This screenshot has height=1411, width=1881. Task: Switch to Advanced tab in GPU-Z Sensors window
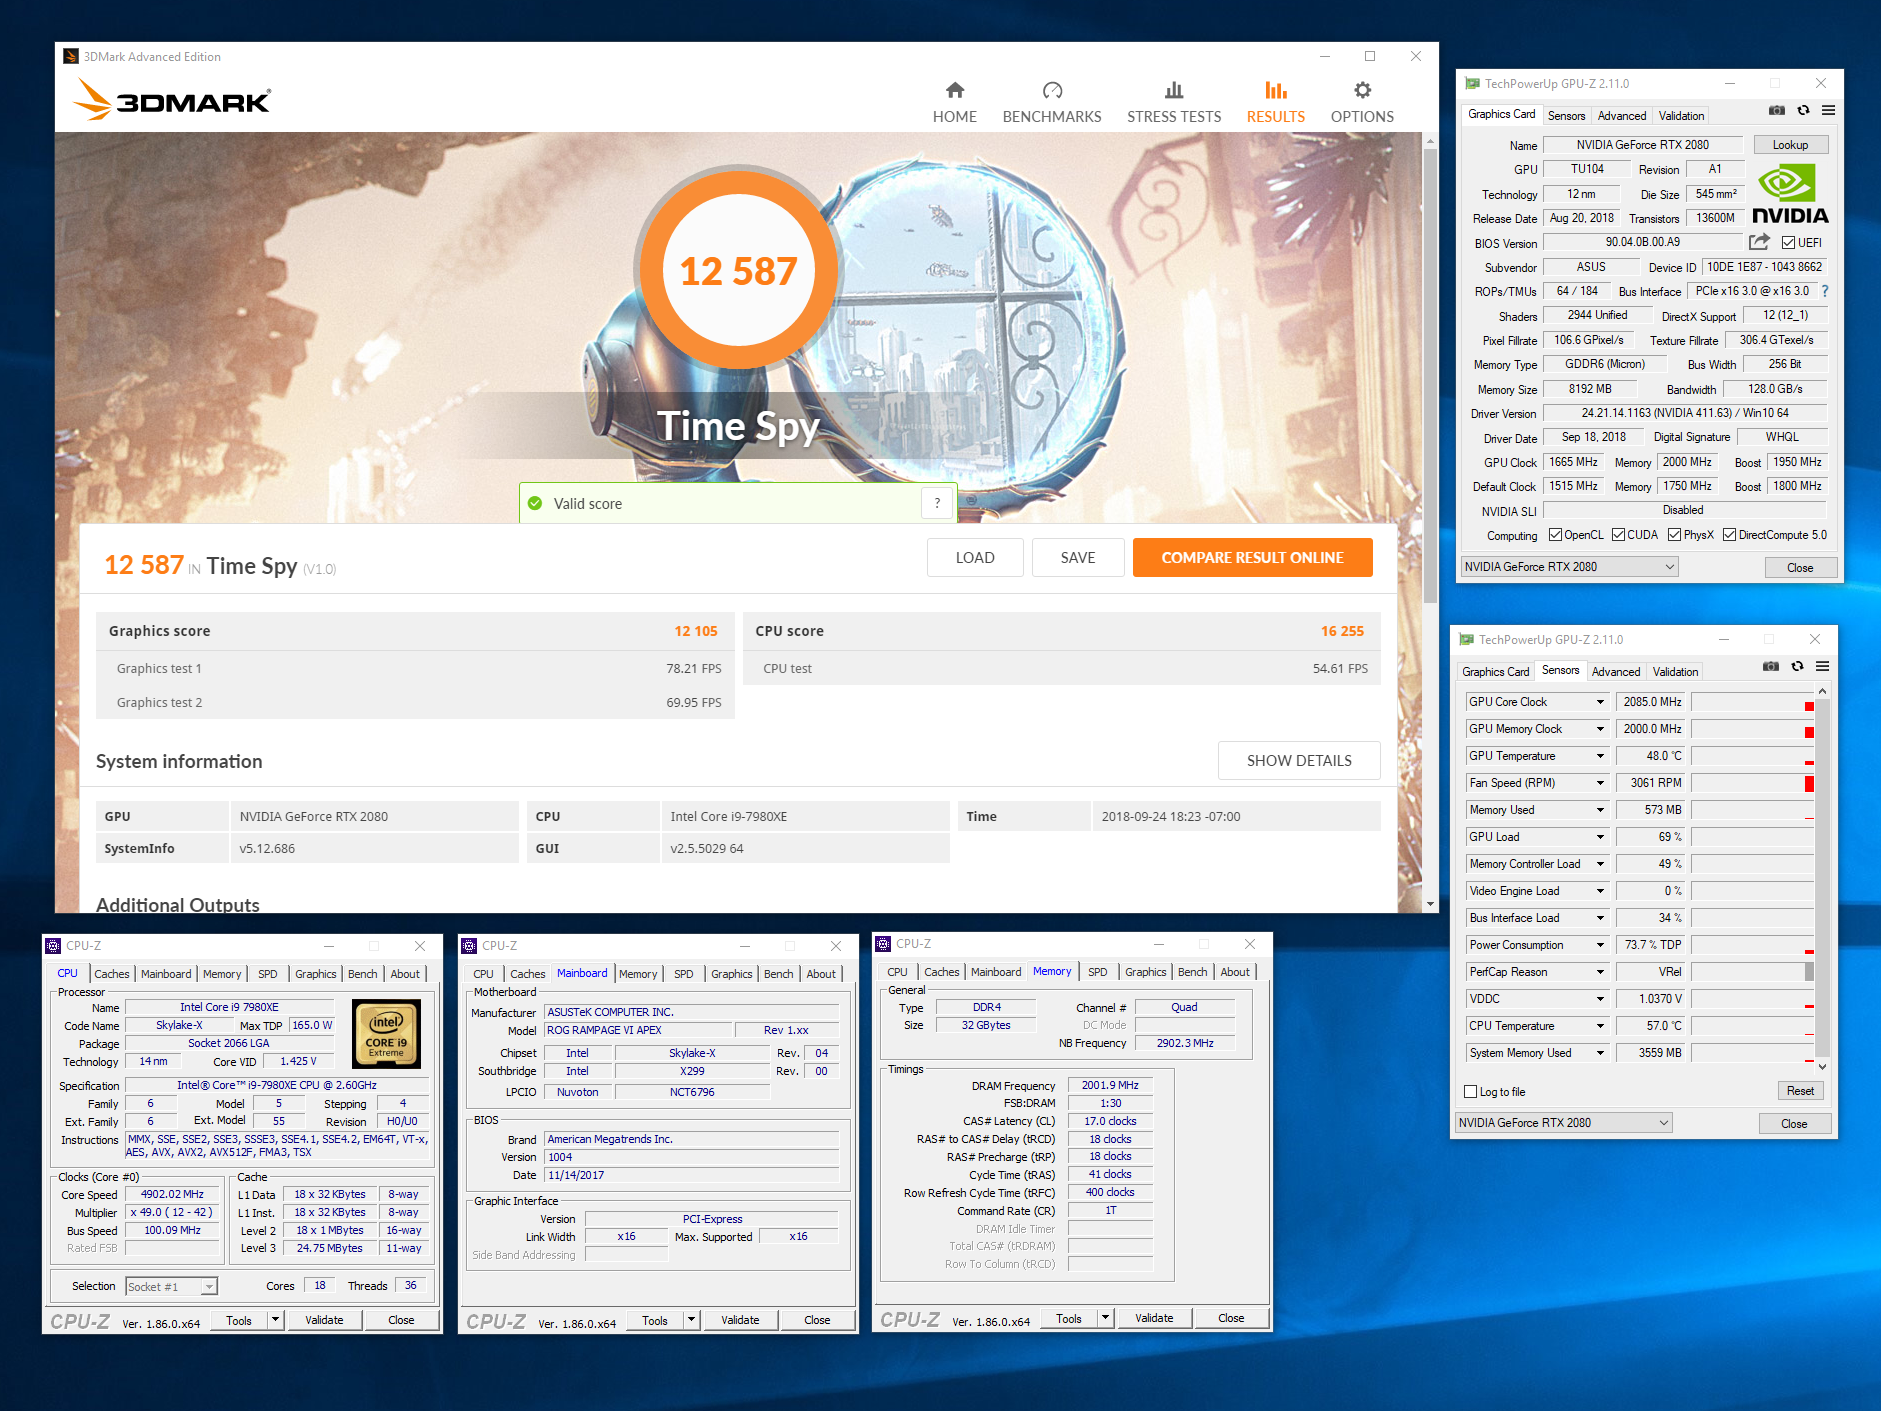click(1616, 672)
